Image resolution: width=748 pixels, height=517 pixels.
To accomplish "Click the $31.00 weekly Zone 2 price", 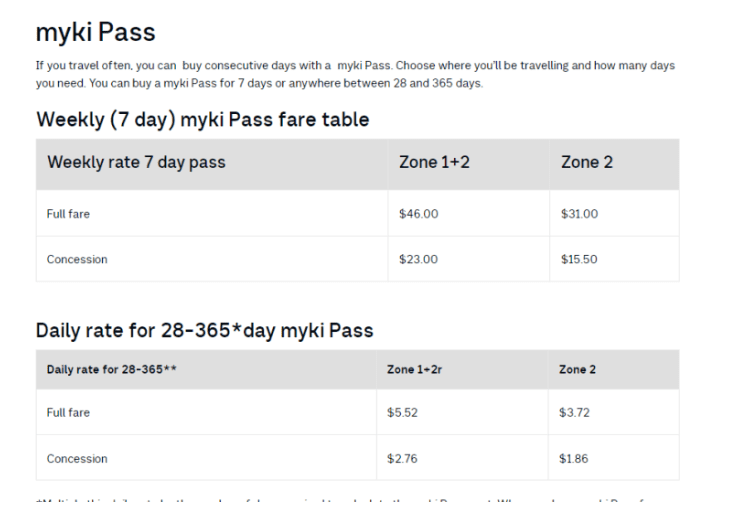I will 579,214.
